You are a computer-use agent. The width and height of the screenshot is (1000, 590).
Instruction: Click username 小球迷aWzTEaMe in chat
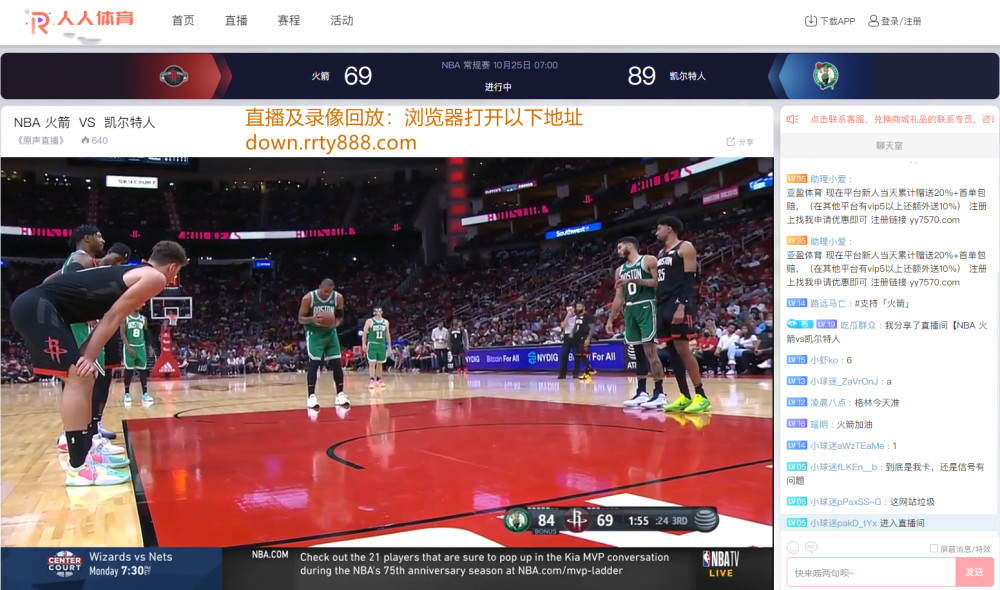(847, 446)
